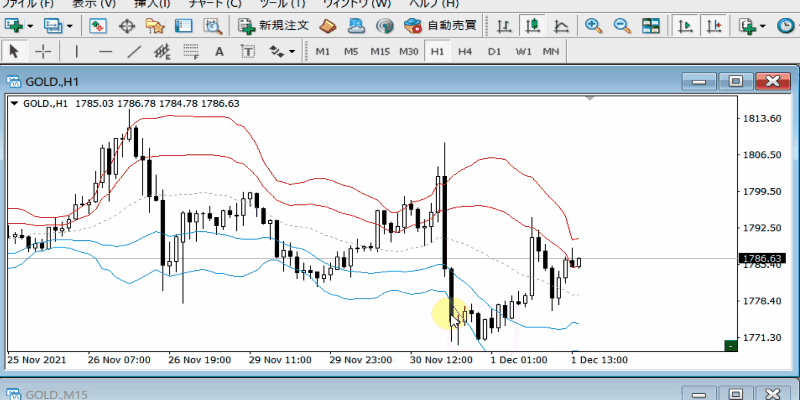Draw a vertical line tool
Viewport: 800px width, 400px height.
(x=77, y=51)
